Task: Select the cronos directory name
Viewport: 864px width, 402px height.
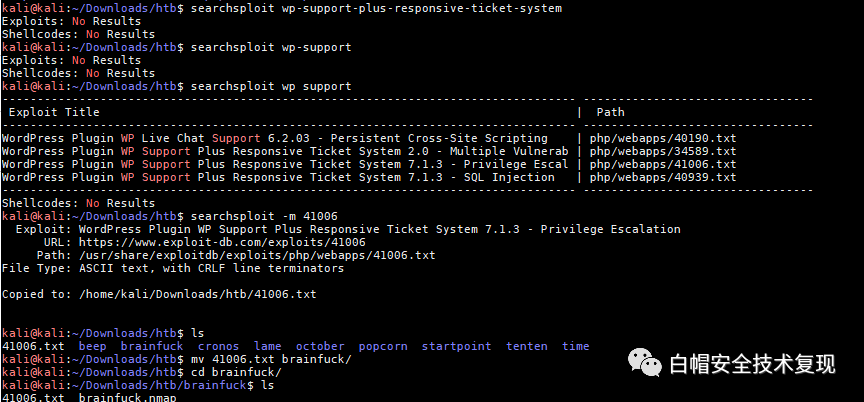Action: [218, 346]
